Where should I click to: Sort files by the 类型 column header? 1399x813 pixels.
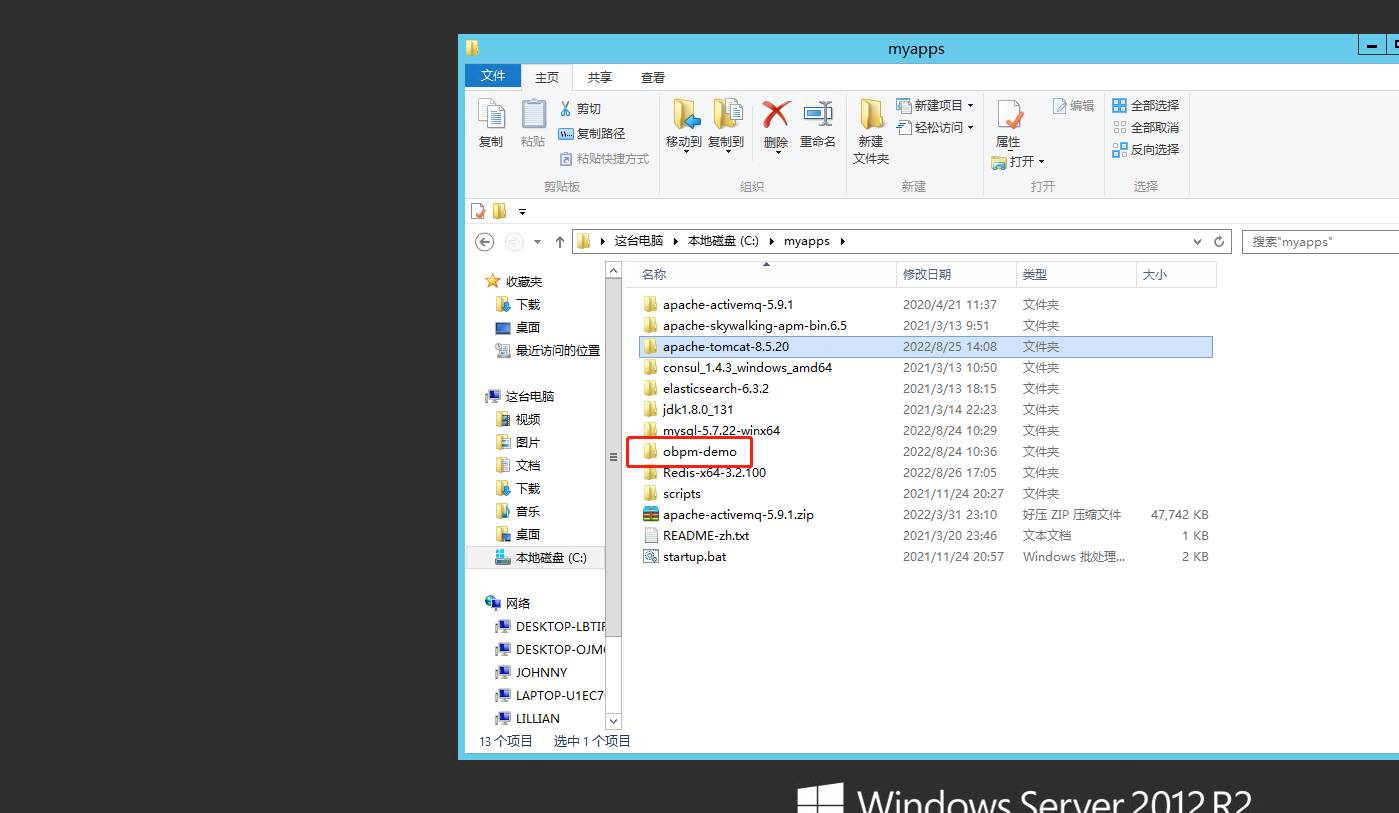pyautogui.click(x=1077, y=274)
